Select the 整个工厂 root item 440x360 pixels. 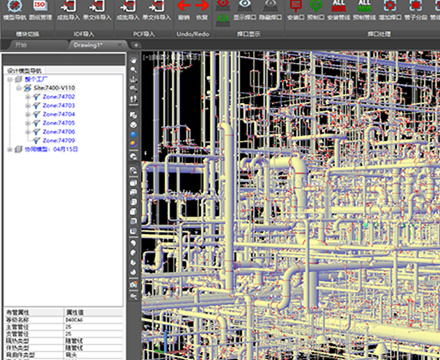pos(36,79)
